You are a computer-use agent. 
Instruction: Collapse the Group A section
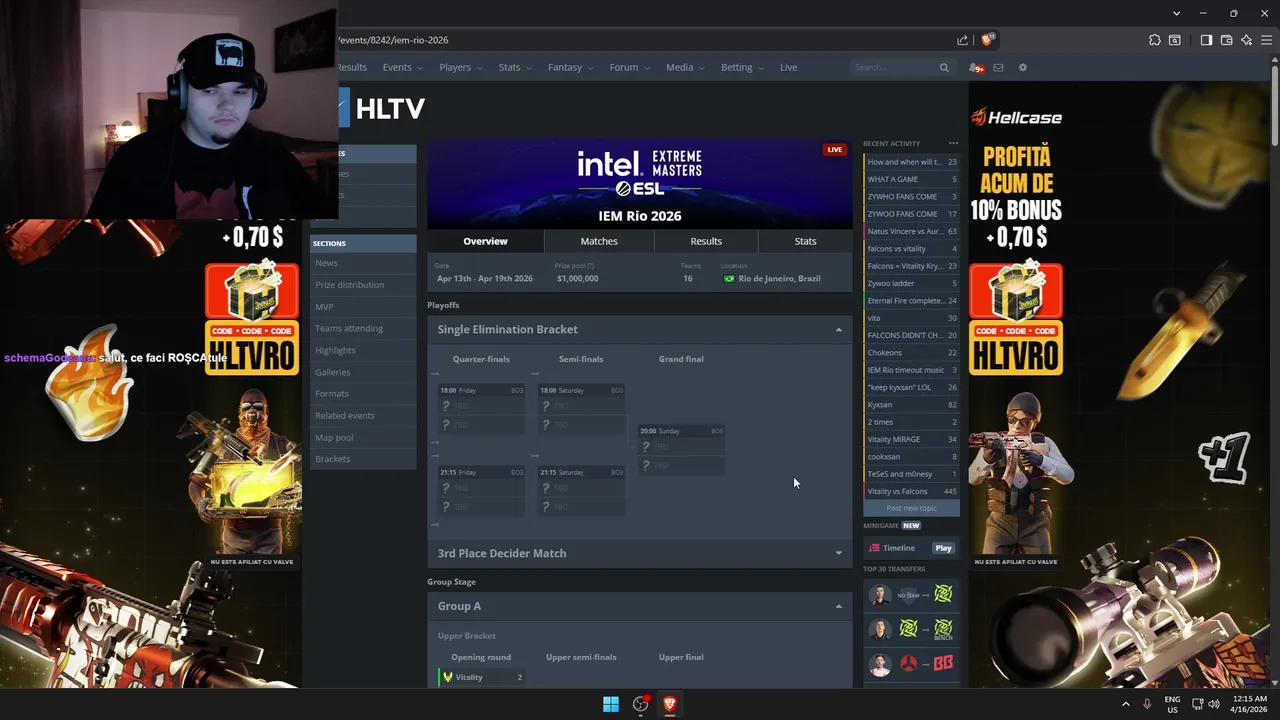pyautogui.click(x=839, y=606)
